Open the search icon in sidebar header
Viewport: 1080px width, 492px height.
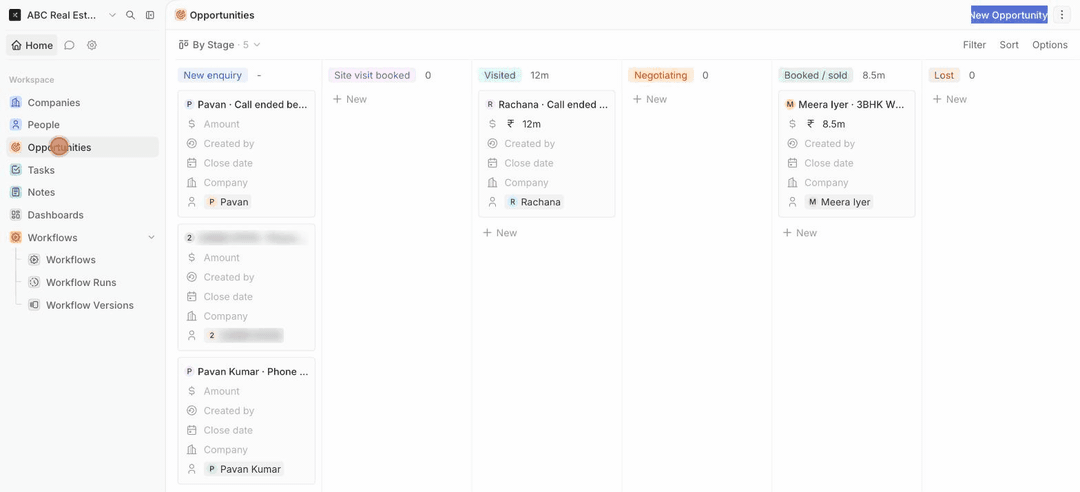tap(130, 15)
